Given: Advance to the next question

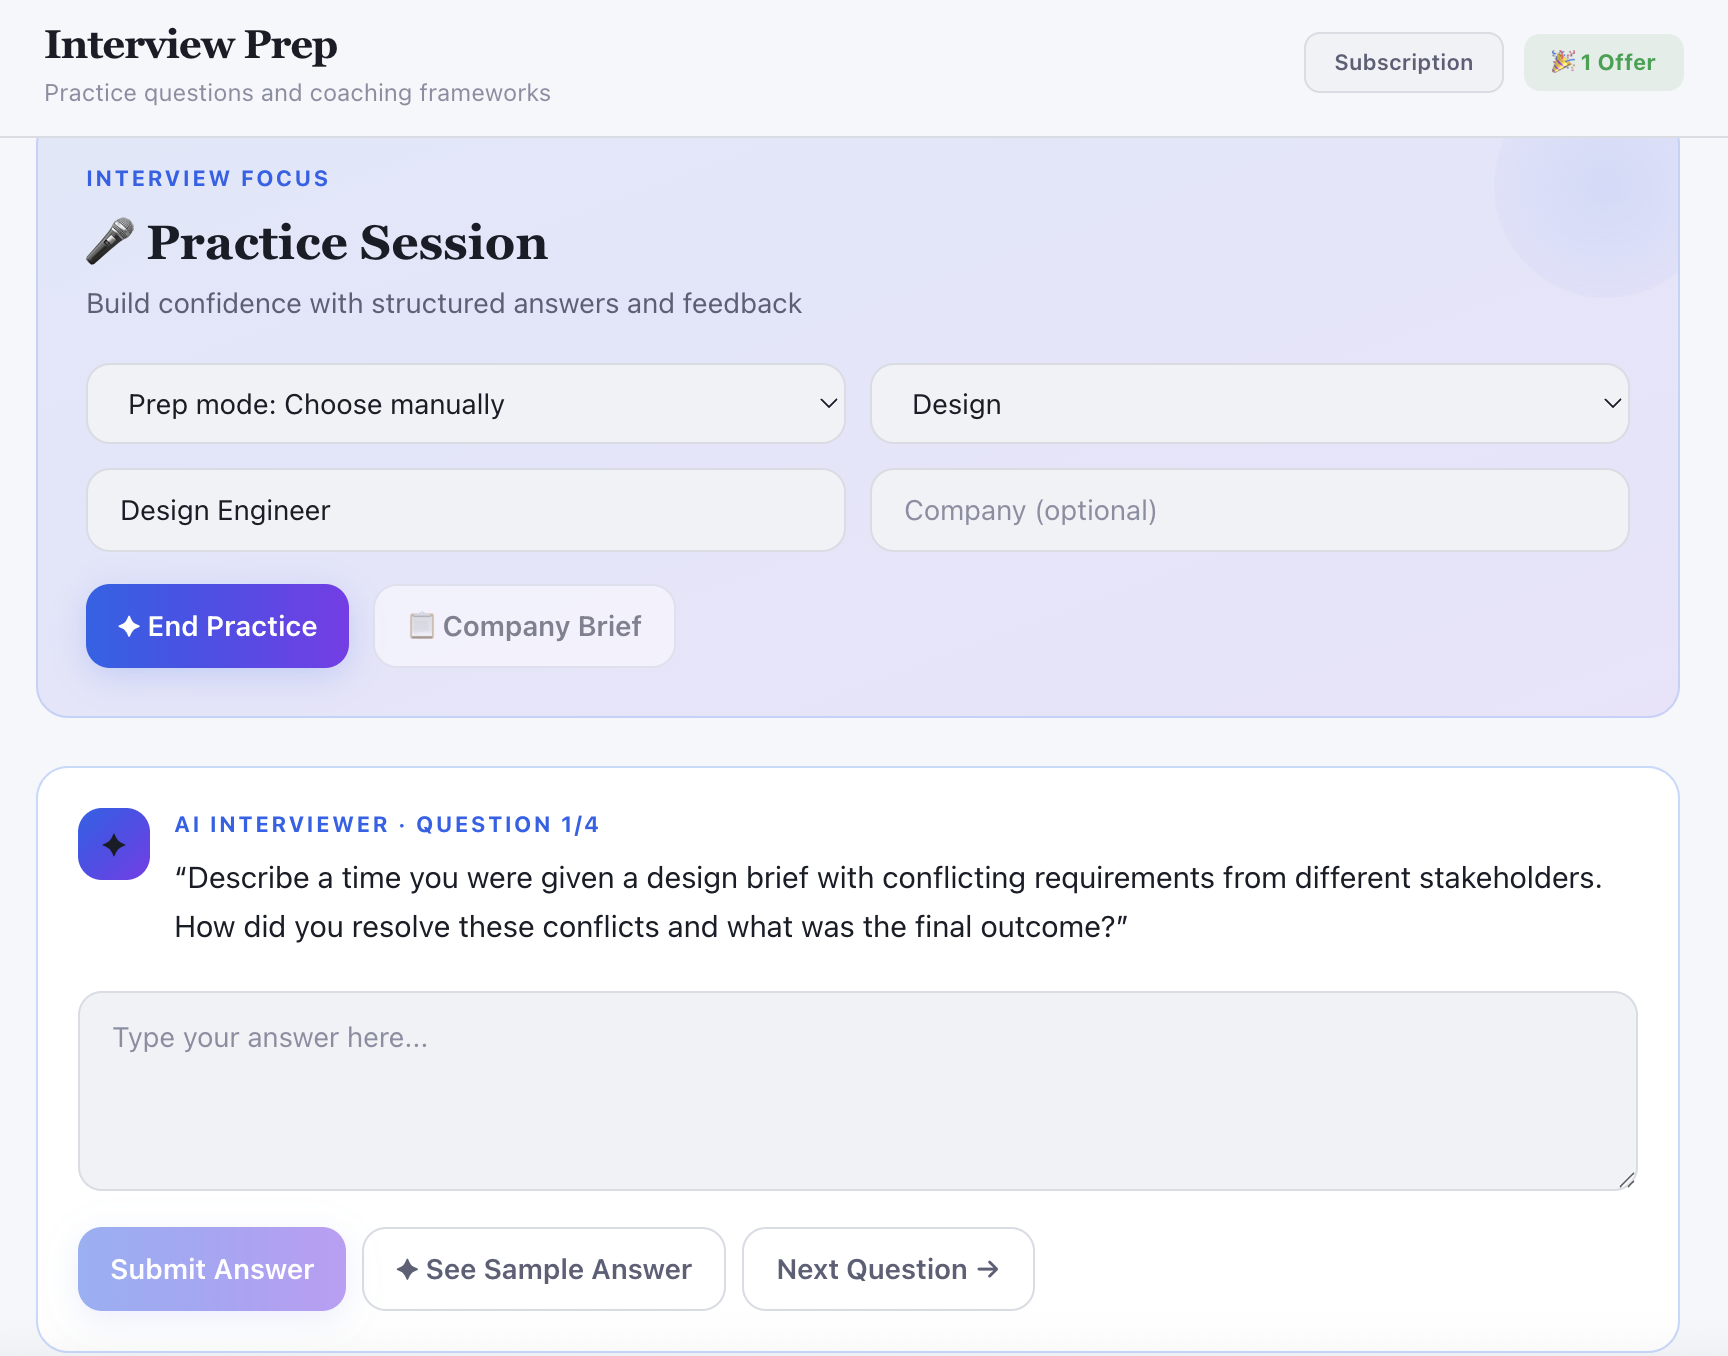Looking at the screenshot, I should (888, 1268).
